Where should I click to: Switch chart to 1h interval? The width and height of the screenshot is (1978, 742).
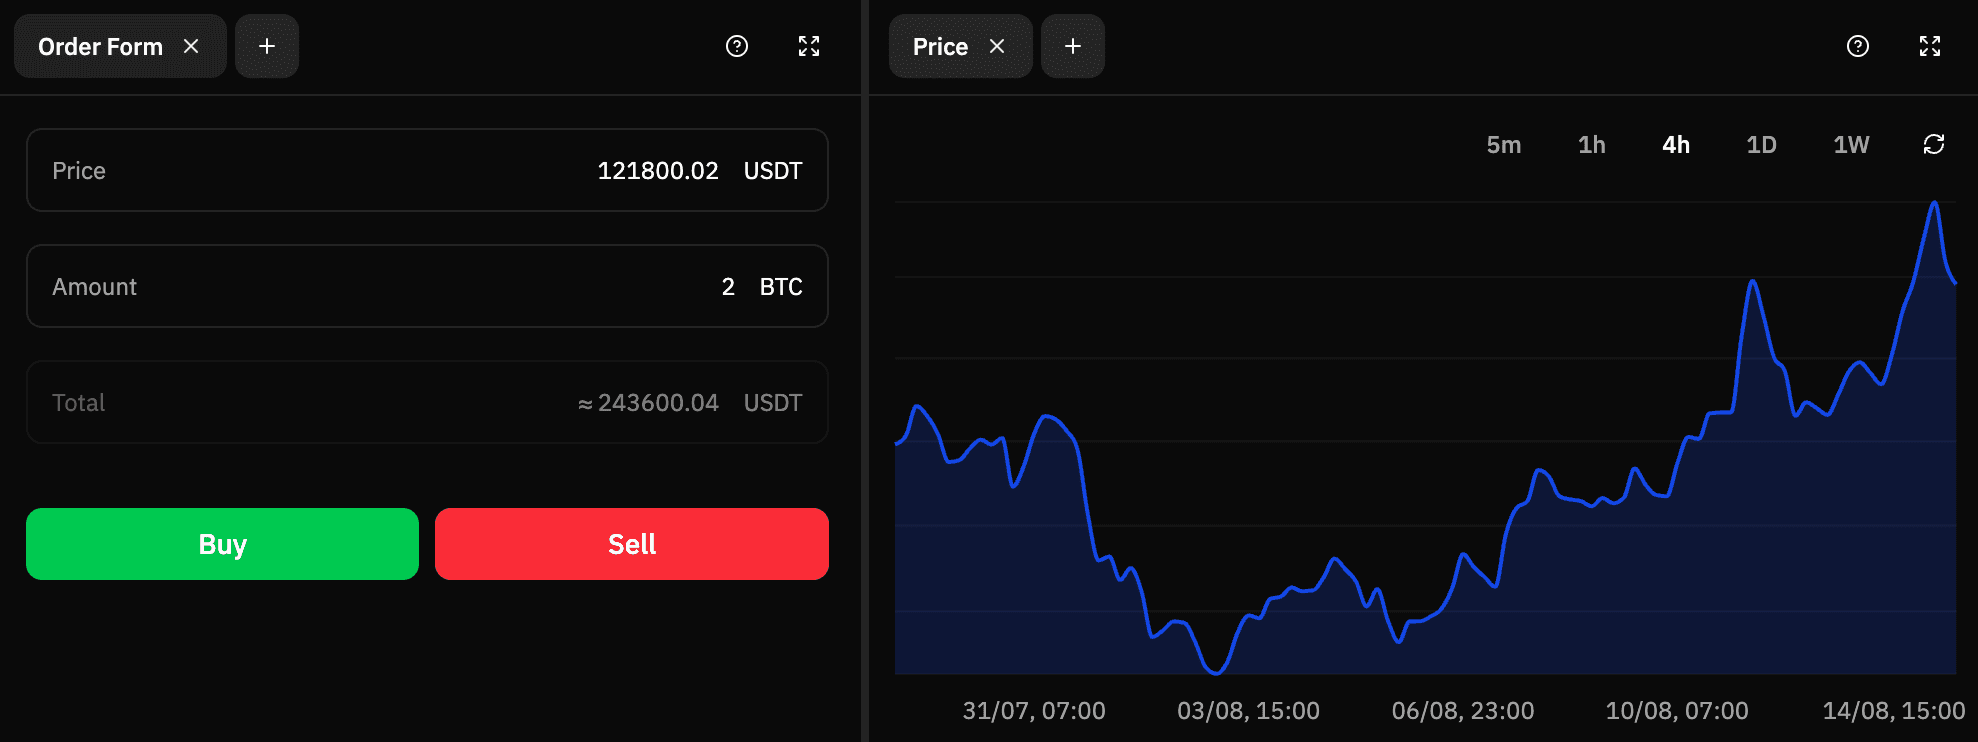(1591, 145)
